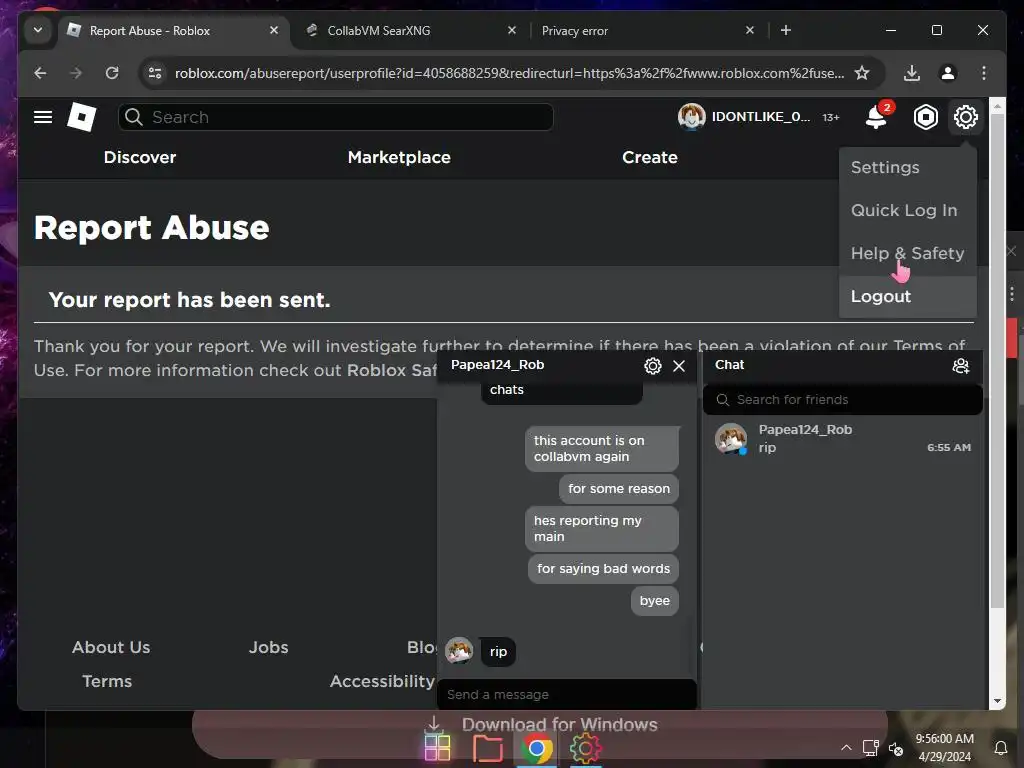This screenshot has height=768, width=1024.
Task: Switch to the CollabVM SearXNG tab
Action: [x=379, y=31]
